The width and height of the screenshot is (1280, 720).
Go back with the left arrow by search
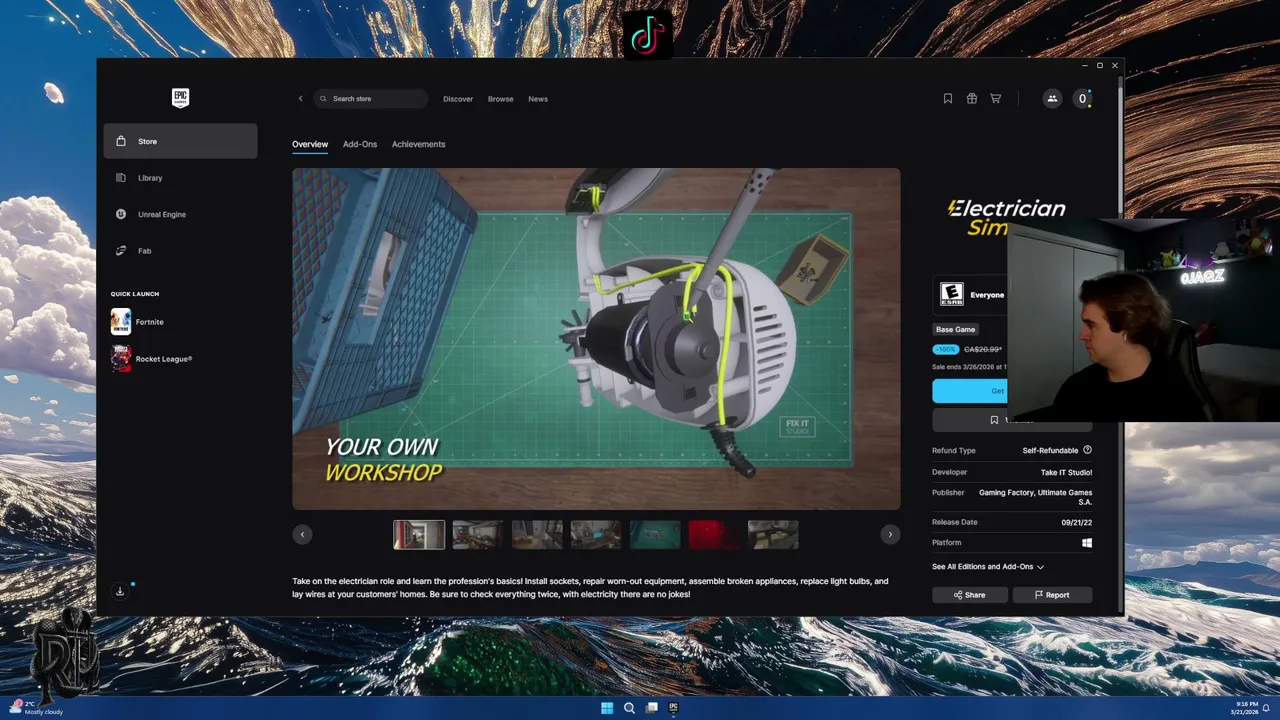[300, 99]
